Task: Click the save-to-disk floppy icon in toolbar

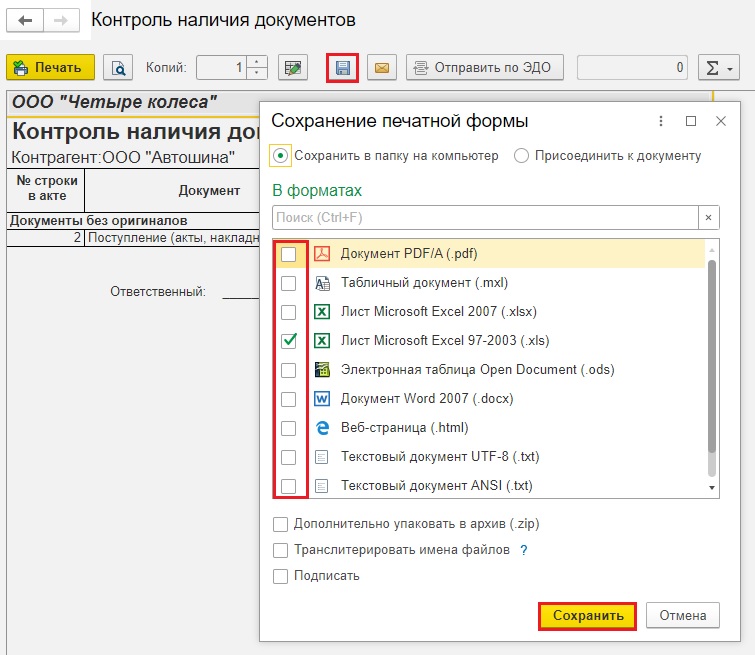Action: 343,68
